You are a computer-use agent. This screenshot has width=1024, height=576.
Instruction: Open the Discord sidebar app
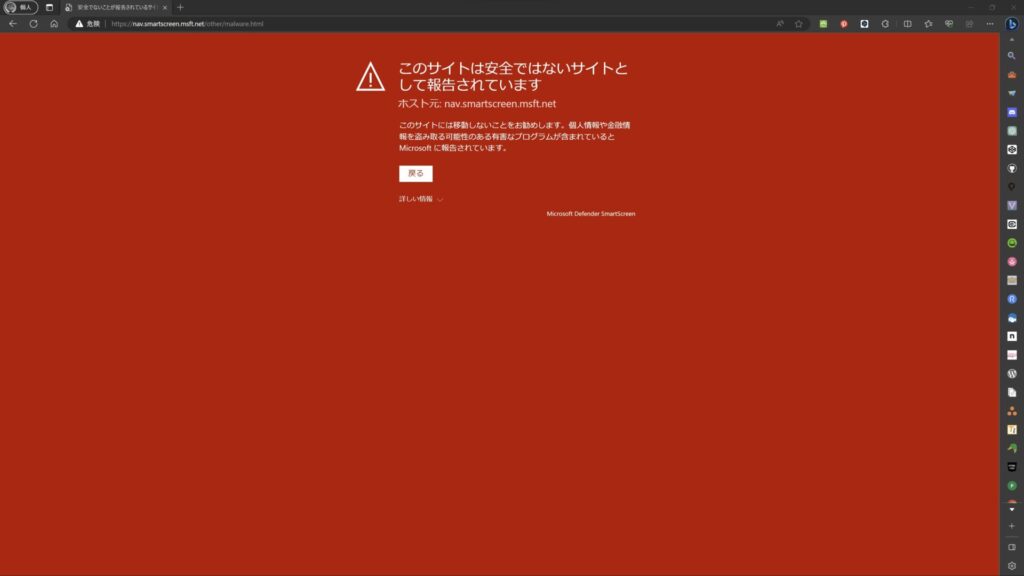click(x=1012, y=112)
